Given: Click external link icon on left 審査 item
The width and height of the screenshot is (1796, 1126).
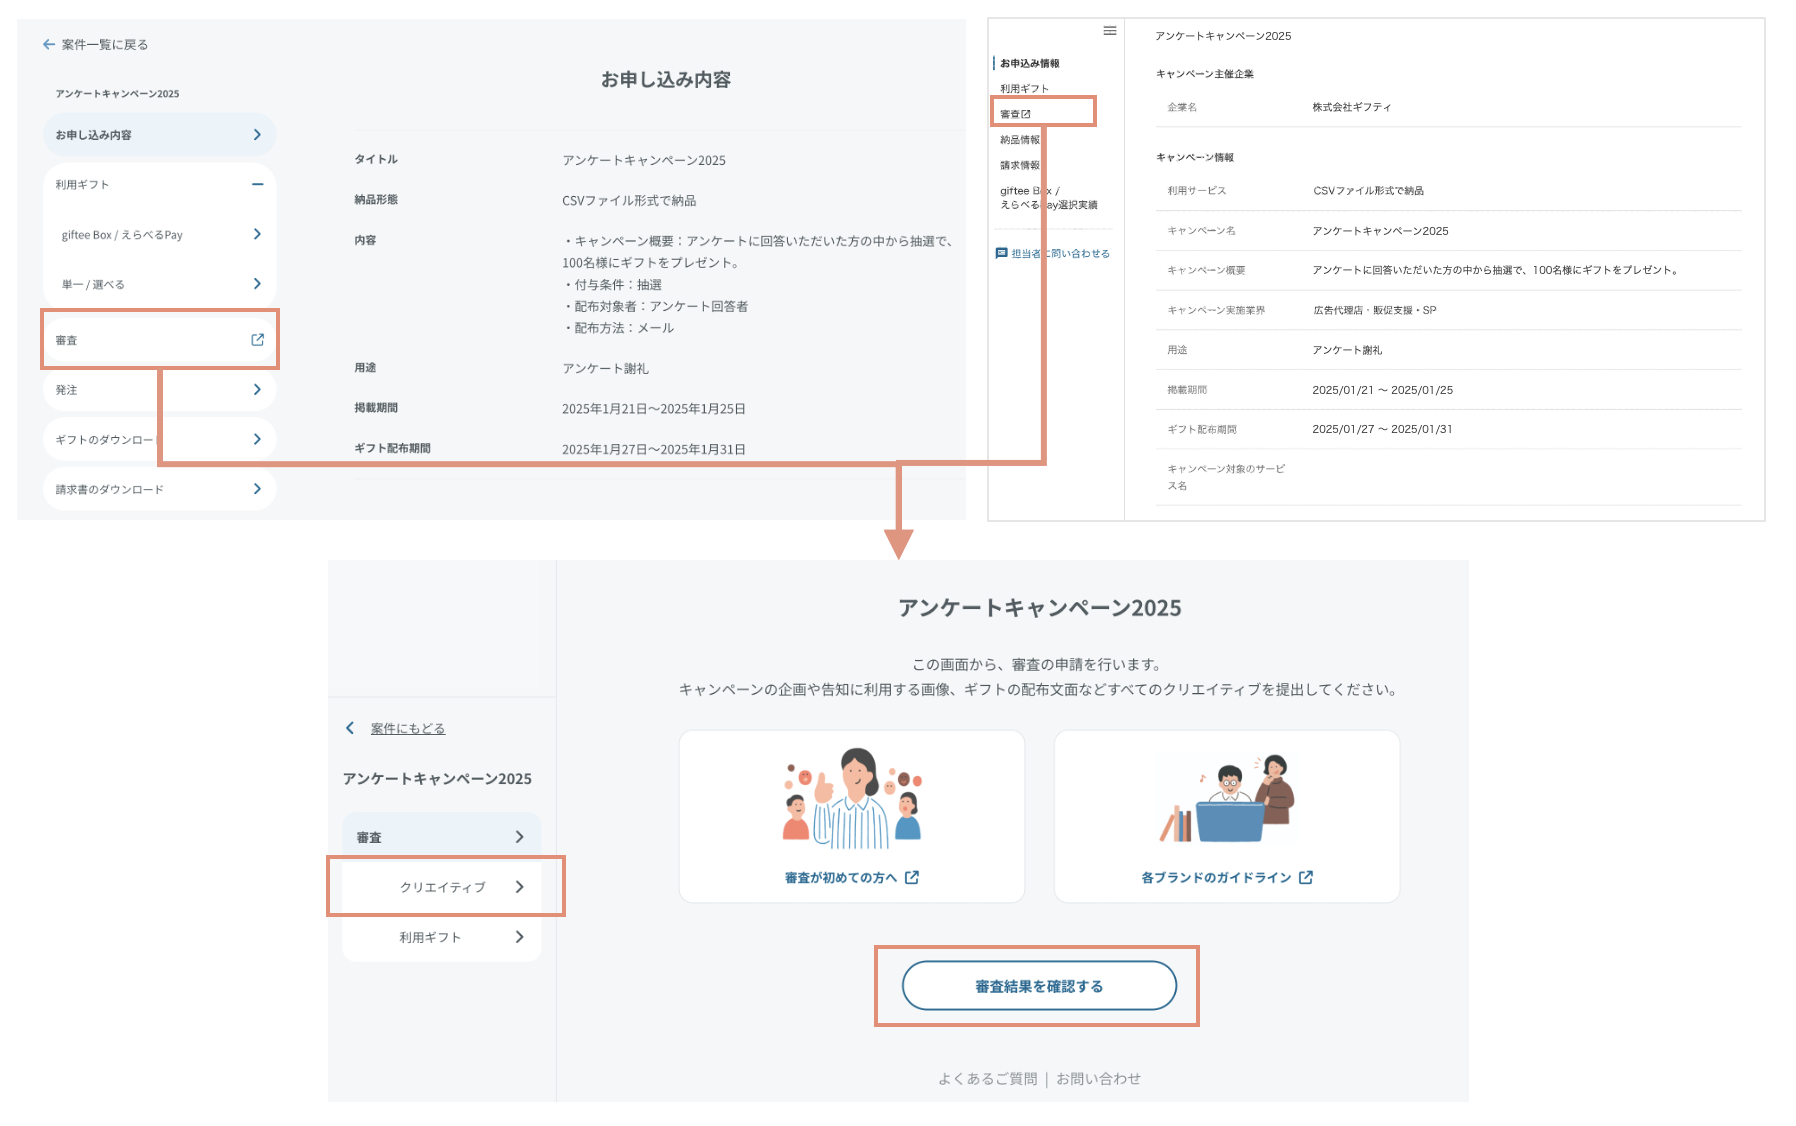Looking at the screenshot, I should [x=257, y=340].
